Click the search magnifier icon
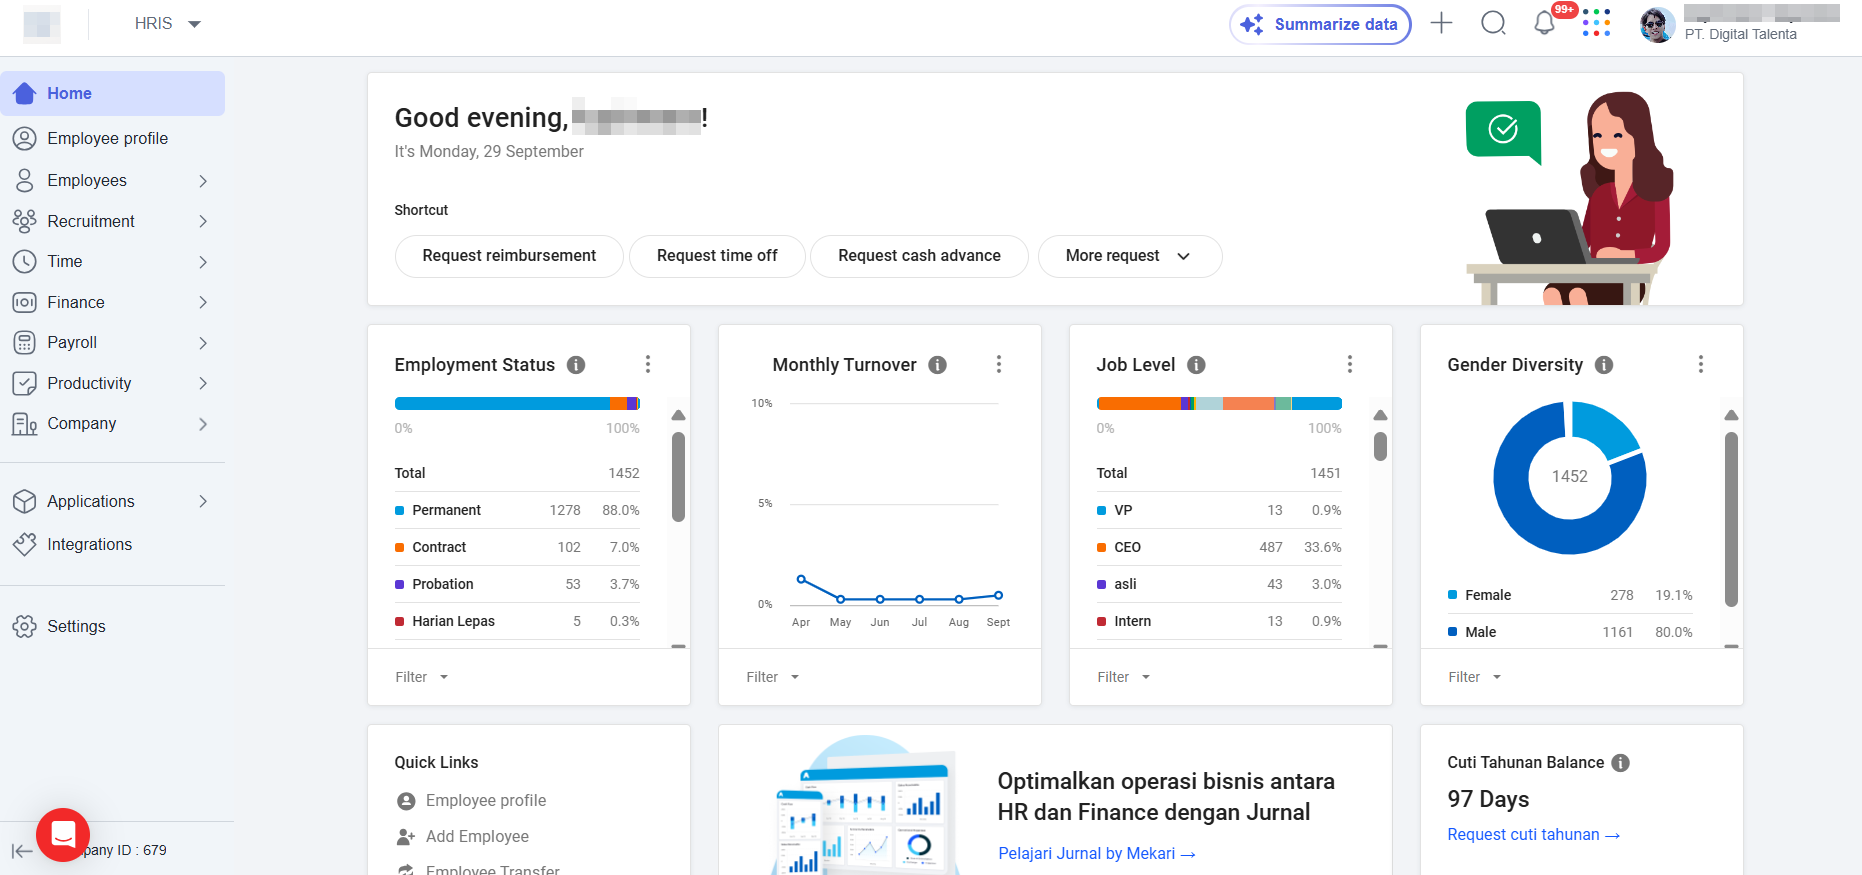 point(1493,23)
